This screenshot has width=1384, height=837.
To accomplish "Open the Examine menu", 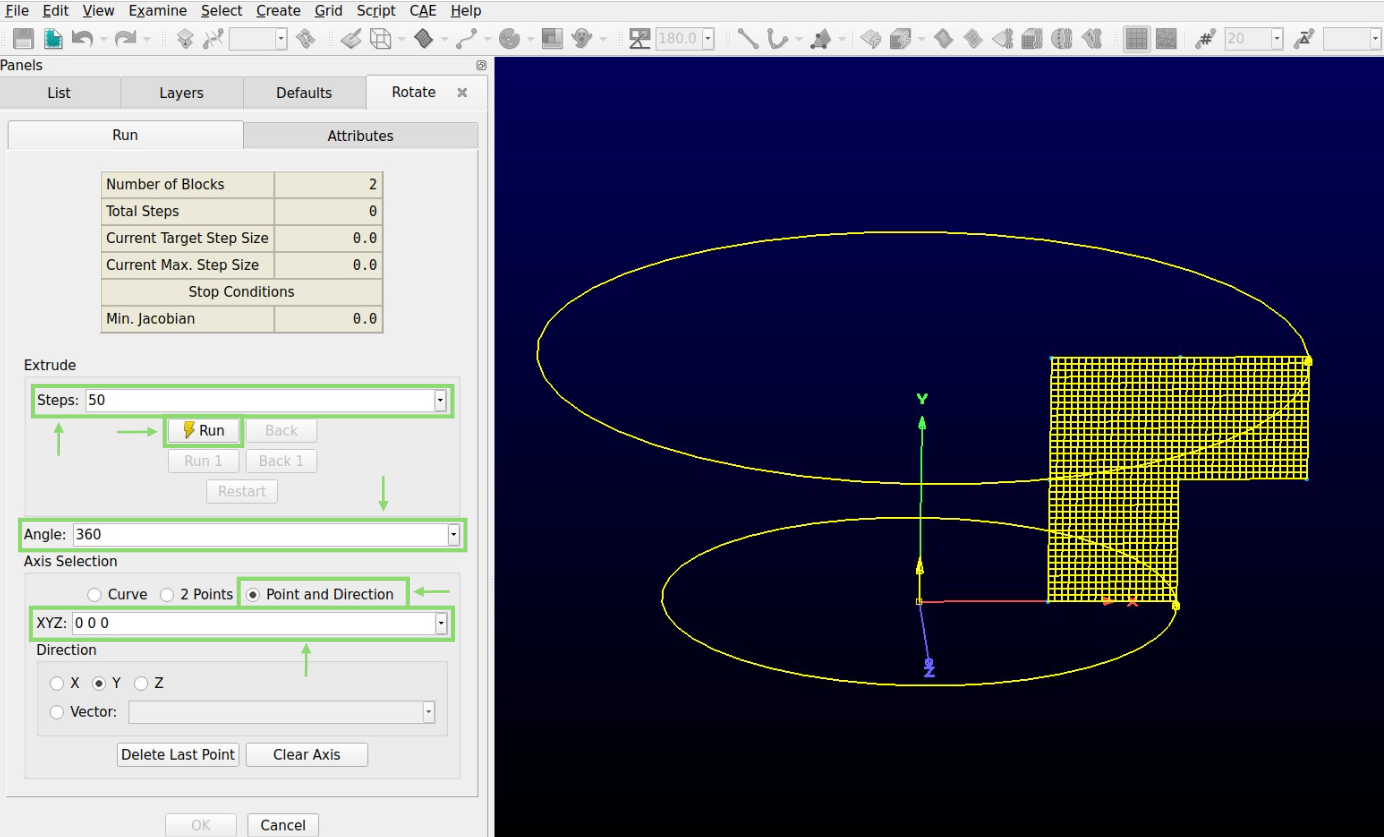I will pyautogui.click(x=157, y=11).
